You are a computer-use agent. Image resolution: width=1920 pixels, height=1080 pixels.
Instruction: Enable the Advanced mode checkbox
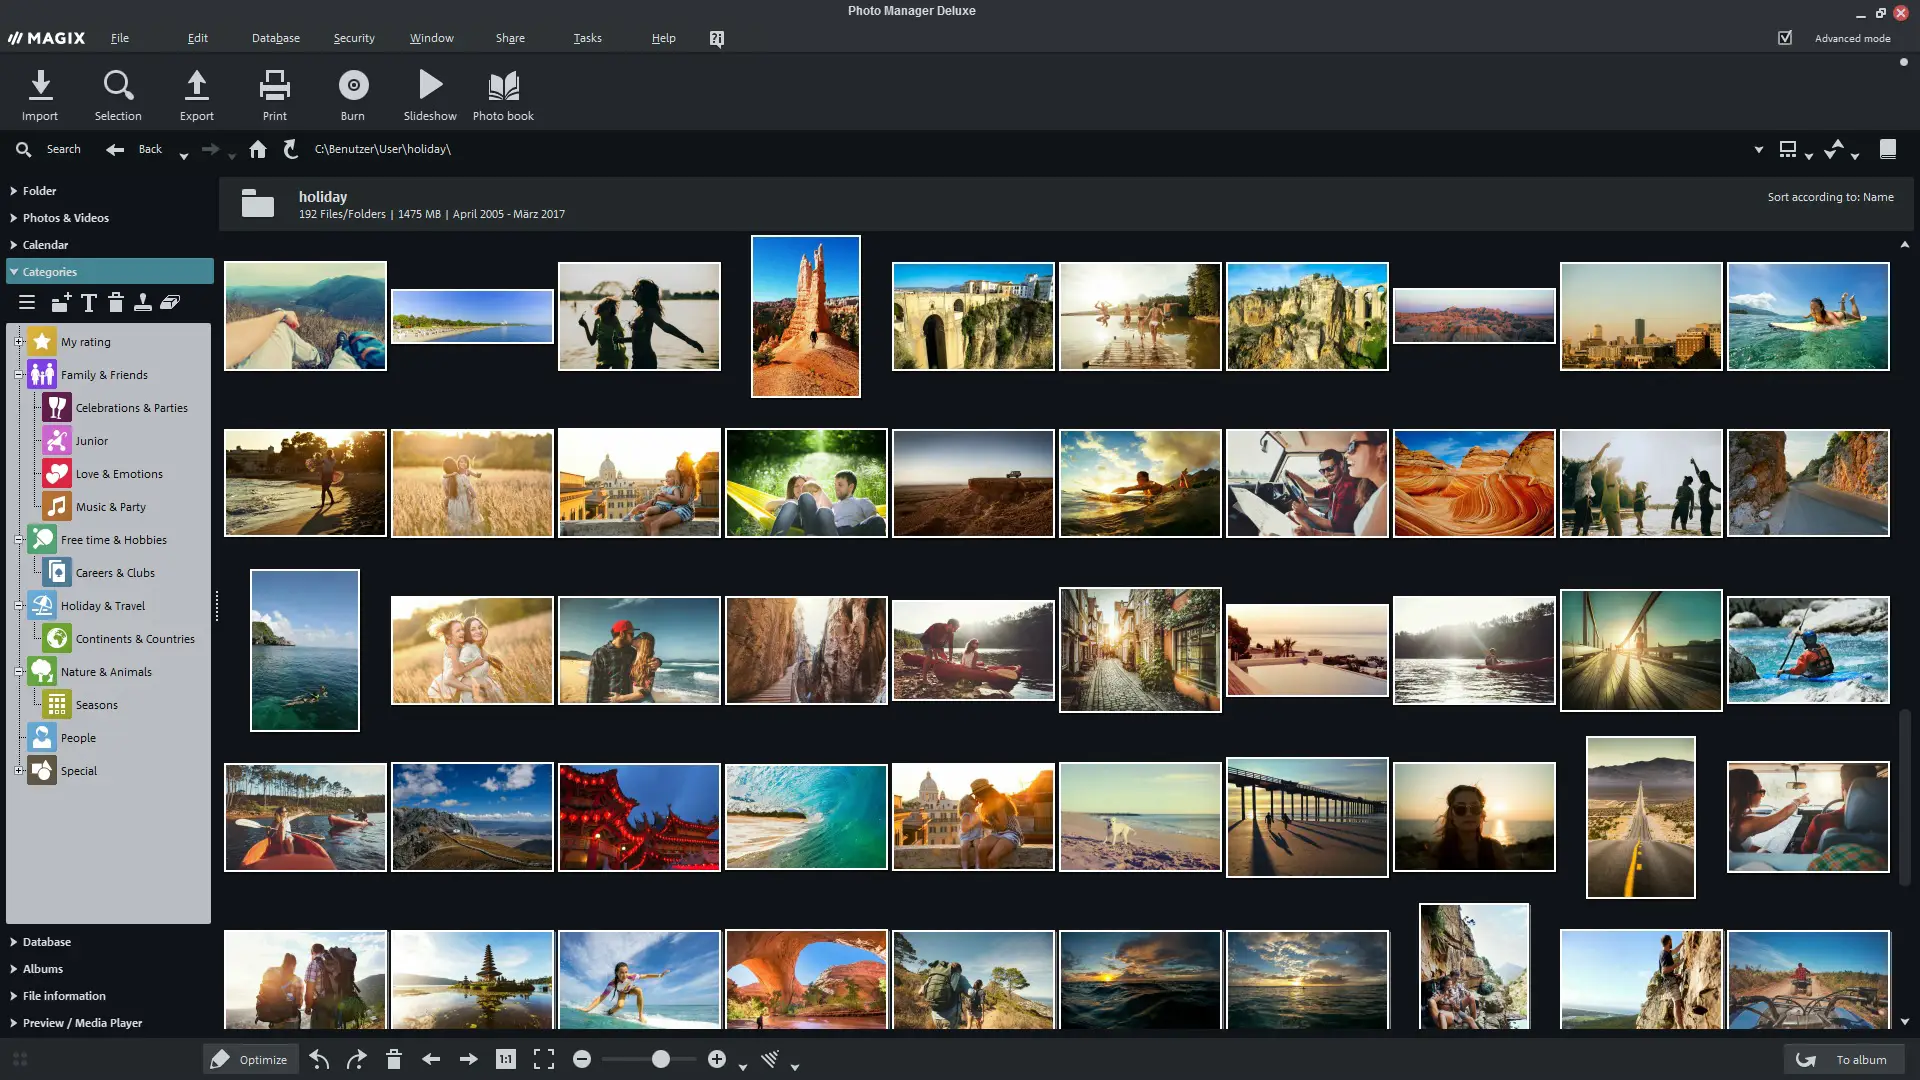point(1785,37)
